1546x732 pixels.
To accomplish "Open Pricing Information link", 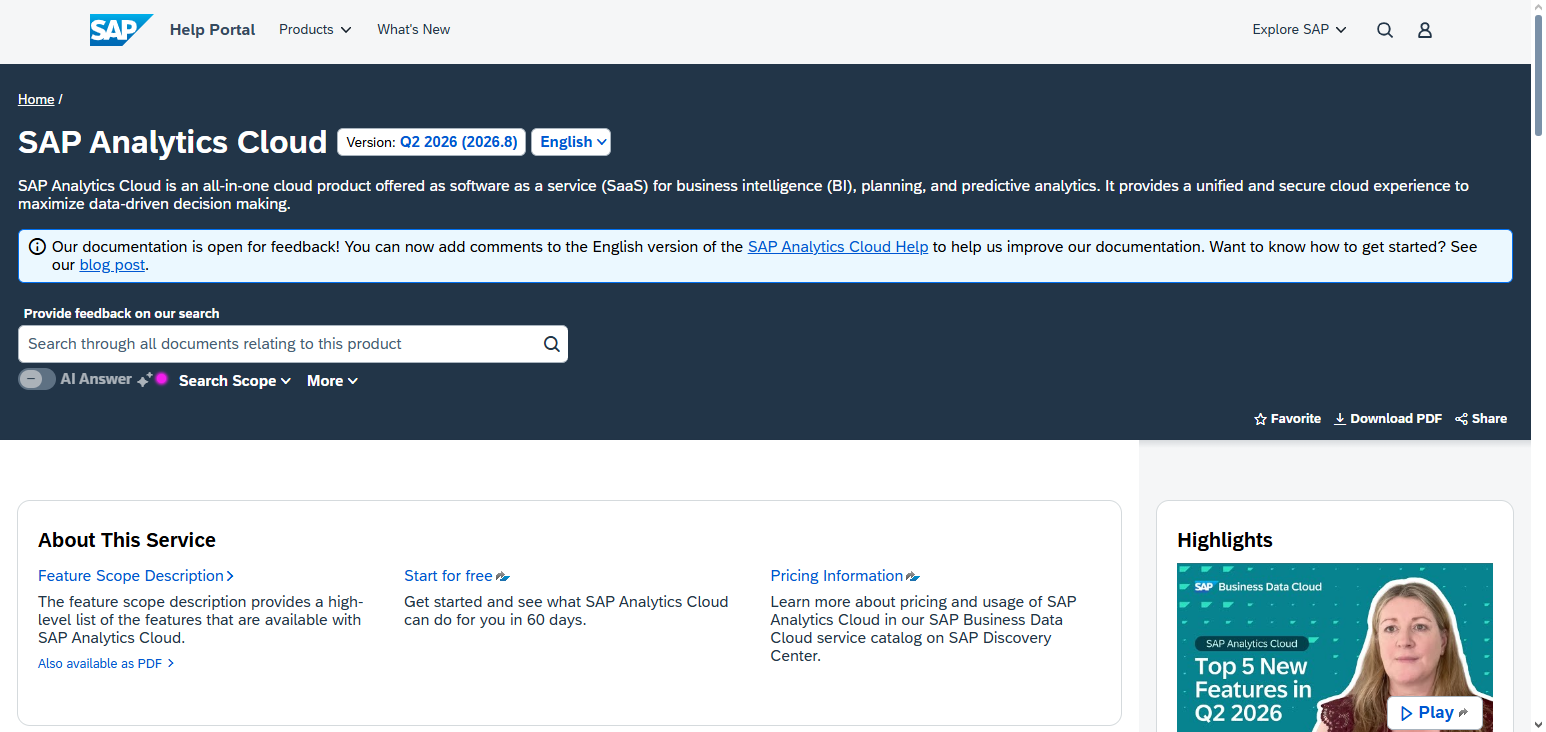I will coord(845,576).
